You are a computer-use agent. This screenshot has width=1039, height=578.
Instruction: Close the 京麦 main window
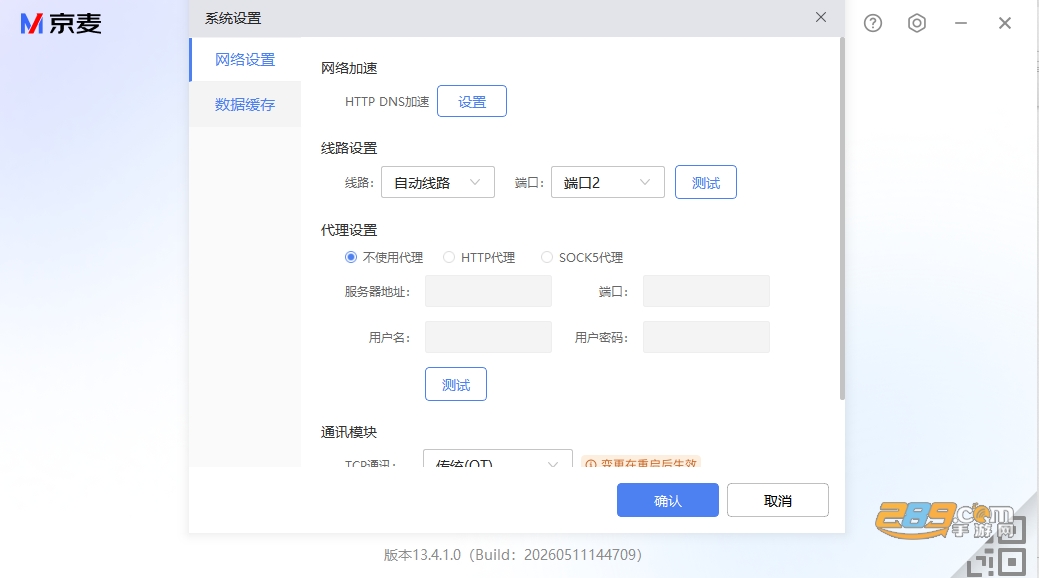point(1005,23)
